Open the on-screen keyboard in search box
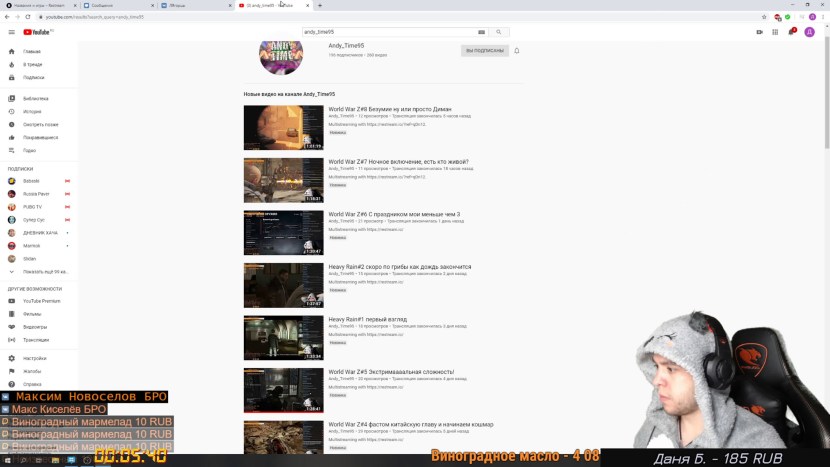 click(481, 32)
